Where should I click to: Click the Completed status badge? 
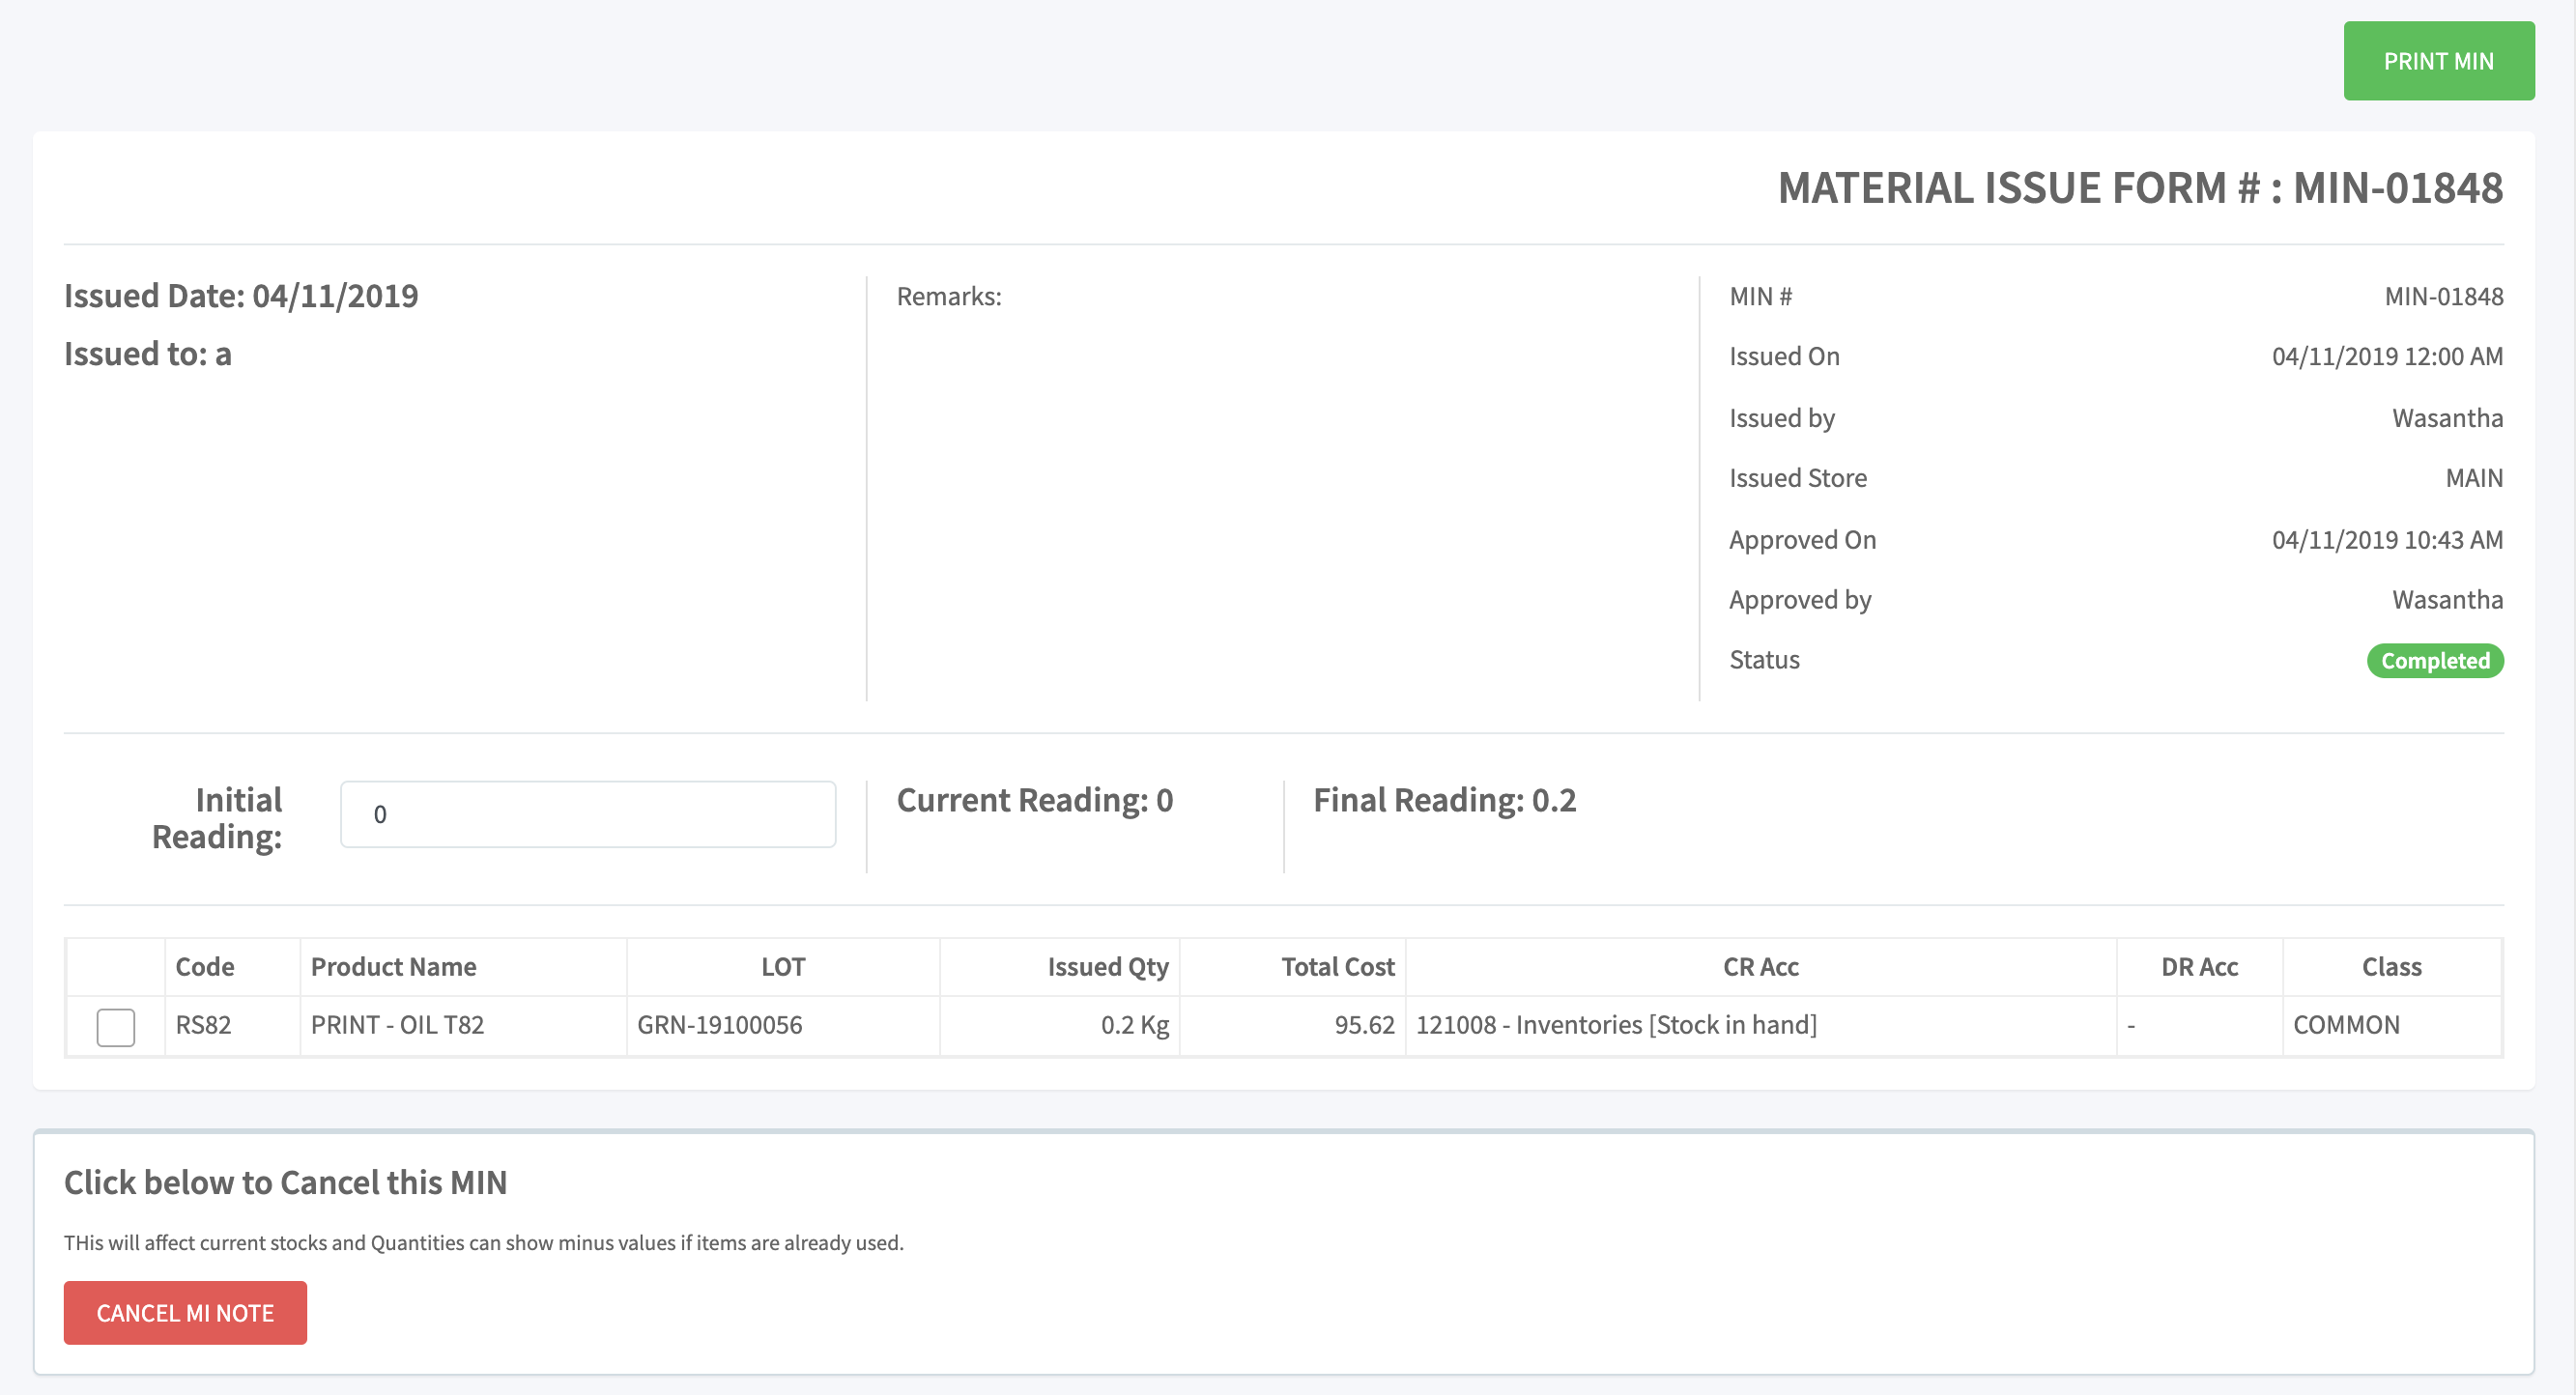point(2434,661)
